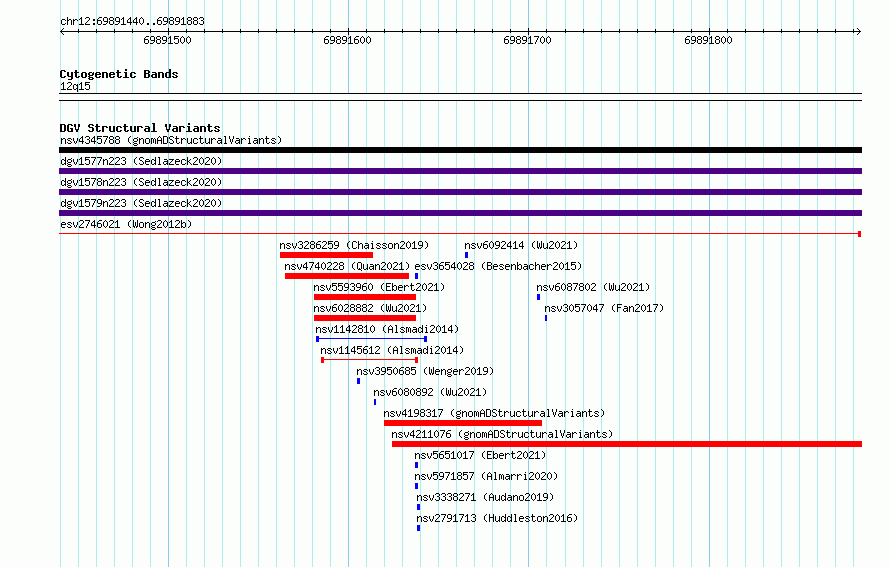The width and height of the screenshot is (890, 567).
Task: Click blue marker under esv3654028
Action: pyautogui.click(x=417, y=276)
